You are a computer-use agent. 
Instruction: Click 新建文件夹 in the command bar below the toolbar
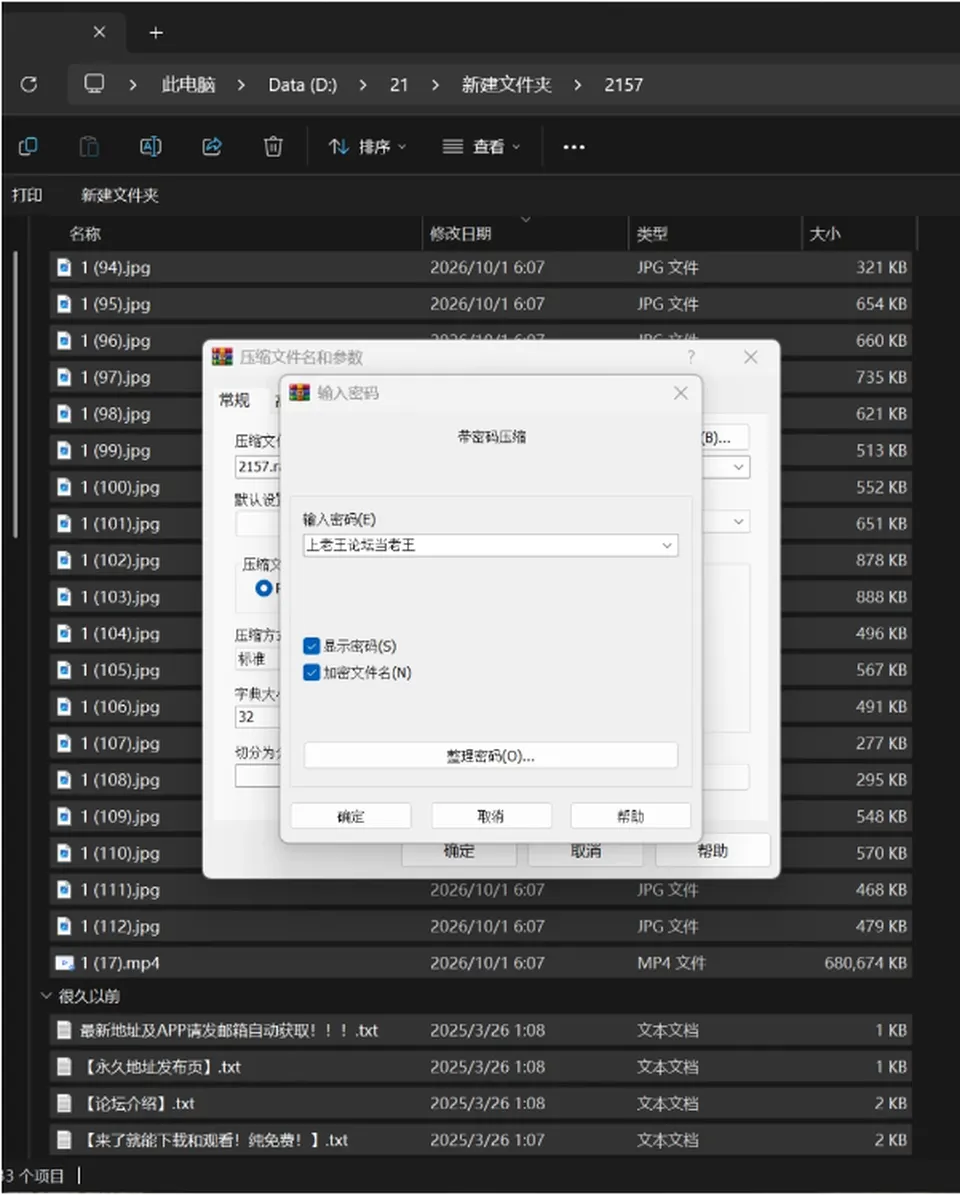(x=120, y=195)
